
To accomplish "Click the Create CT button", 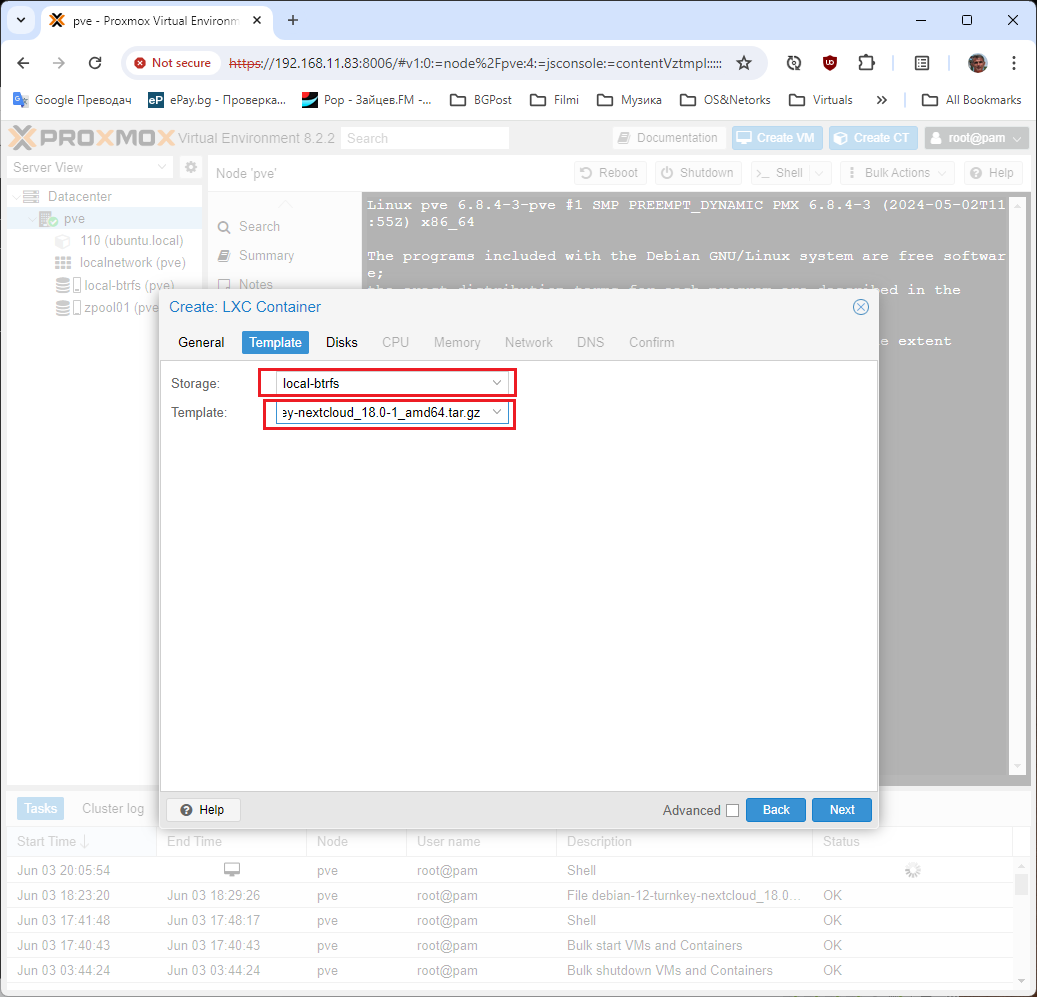I will [873, 138].
